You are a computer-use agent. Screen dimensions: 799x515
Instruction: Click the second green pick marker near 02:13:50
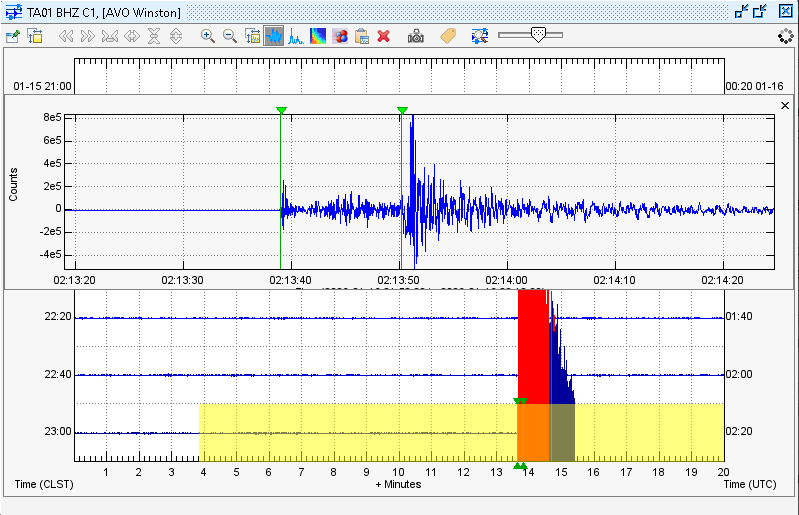[402, 111]
